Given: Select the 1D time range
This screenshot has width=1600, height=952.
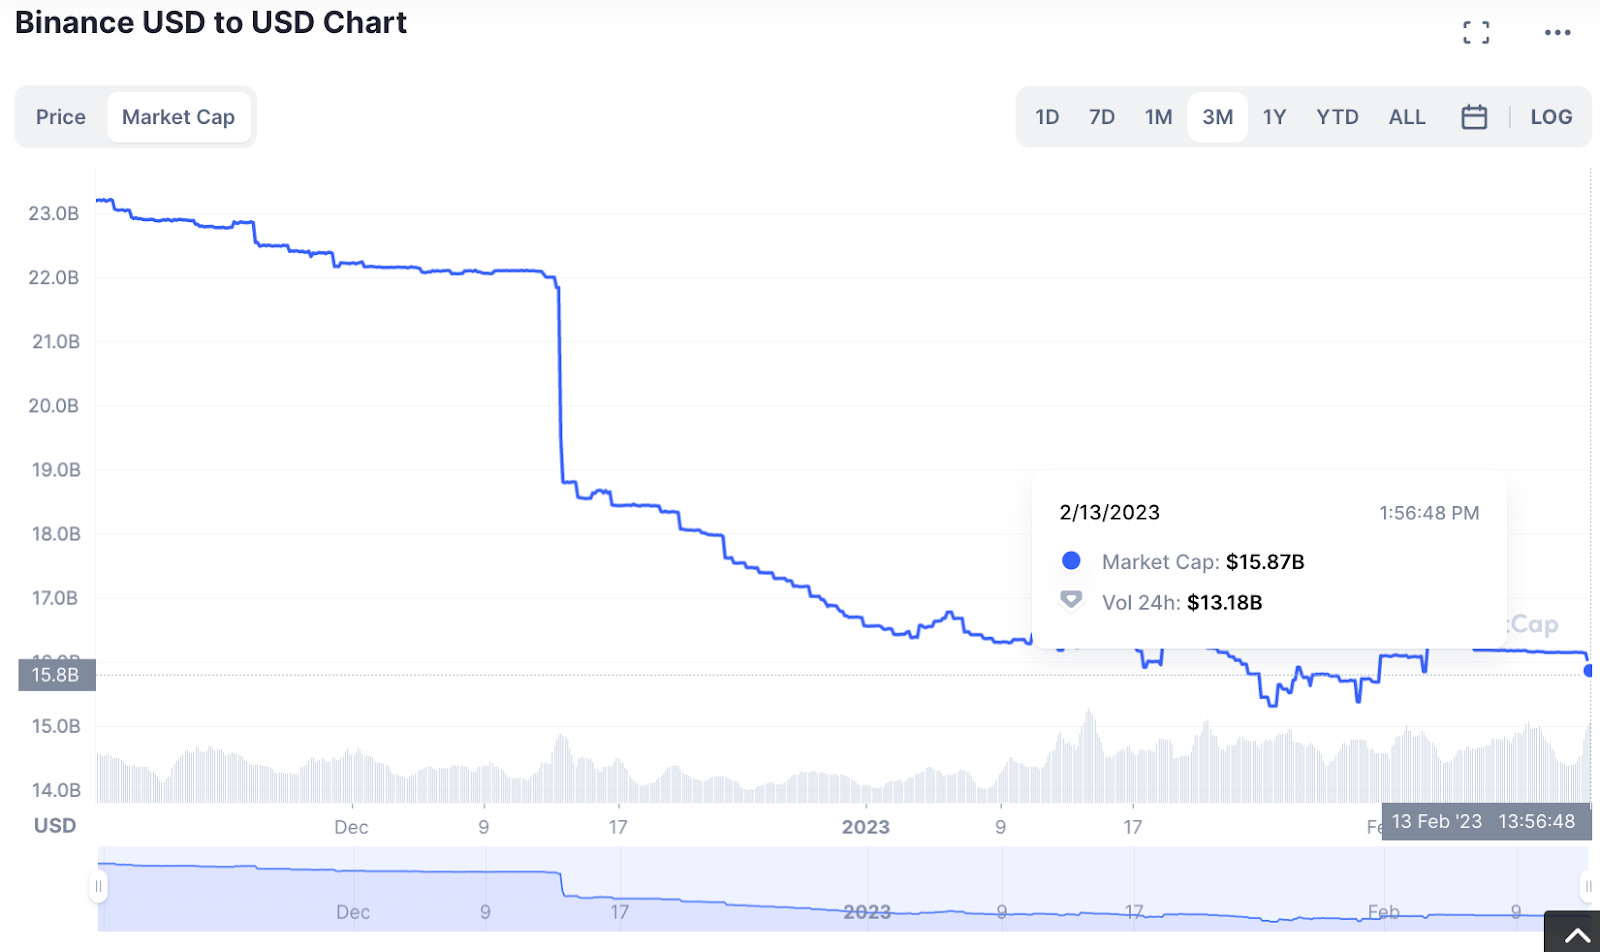Looking at the screenshot, I should click(x=1047, y=117).
